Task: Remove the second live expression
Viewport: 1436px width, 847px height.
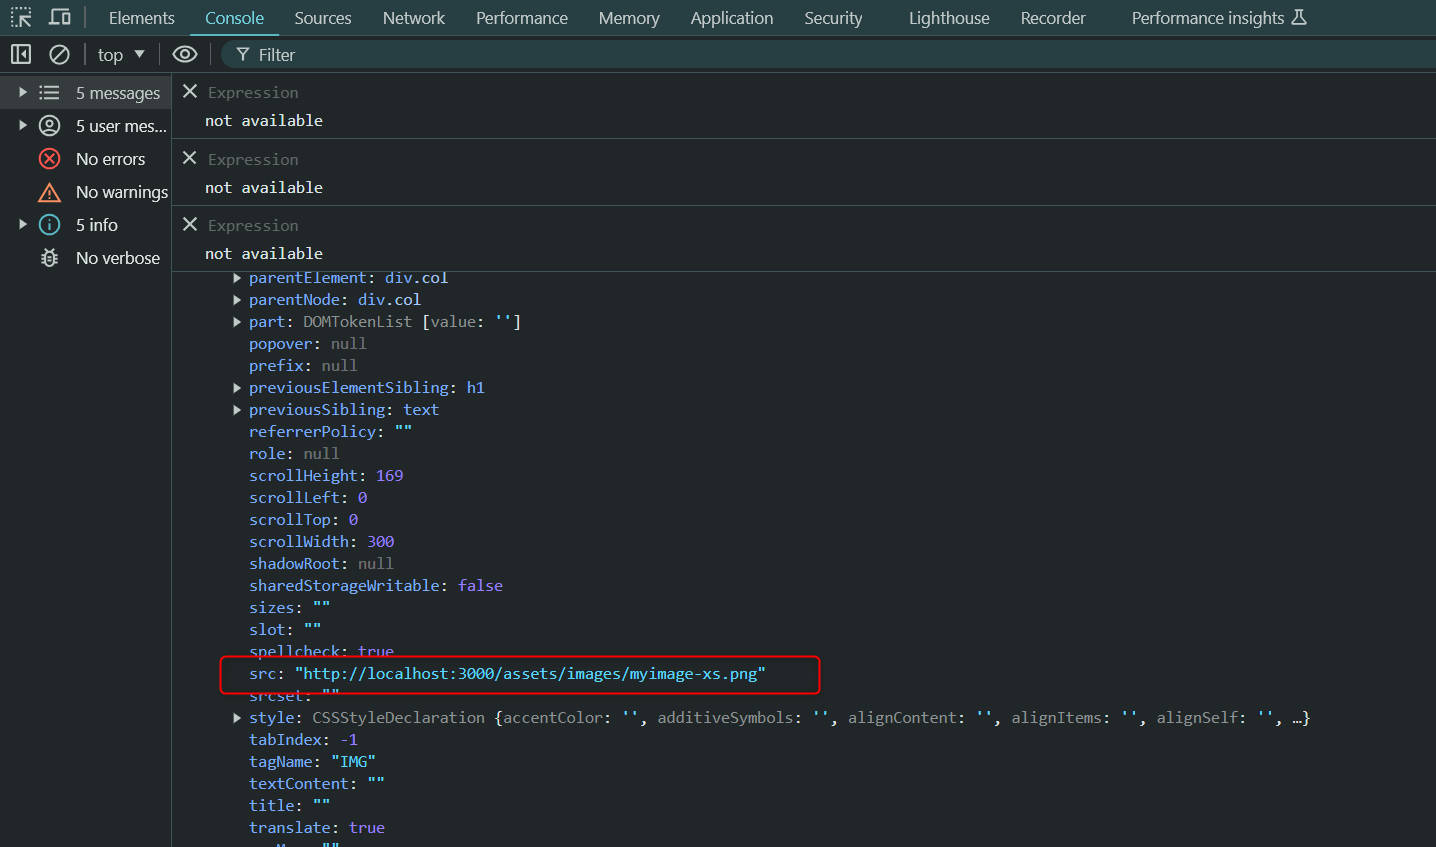Action: click(190, 158)
